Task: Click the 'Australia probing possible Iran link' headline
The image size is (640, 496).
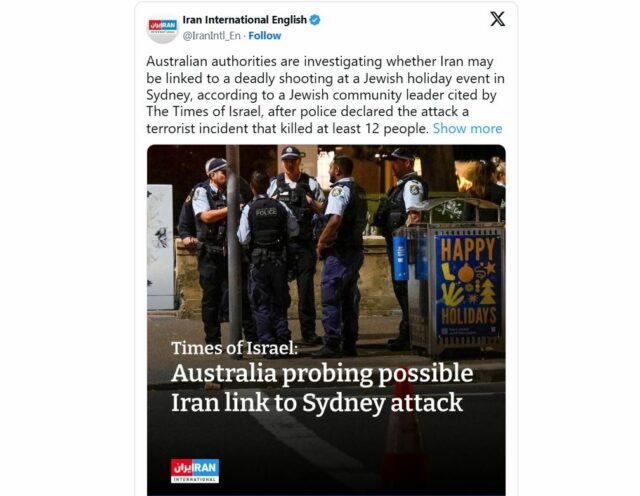Action: tap(322, 388)
